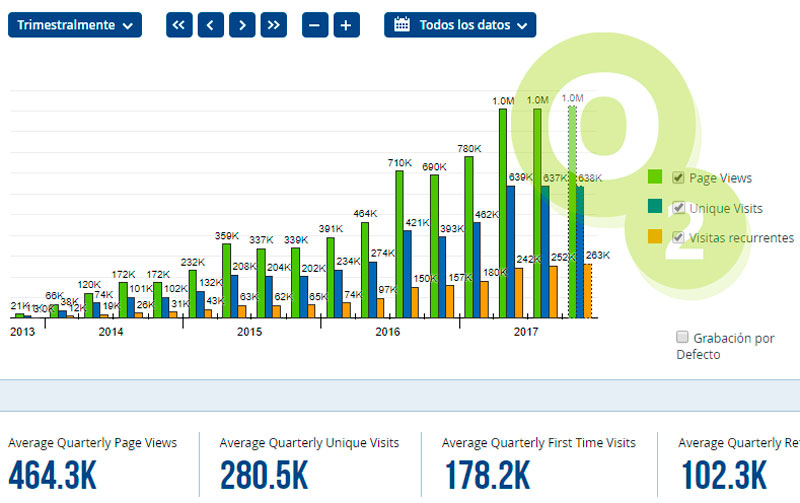Image resolution: width=800 pixels, height=503 pixels.
Task: Go to previous period arrow
Action: [x=210, y=25]
